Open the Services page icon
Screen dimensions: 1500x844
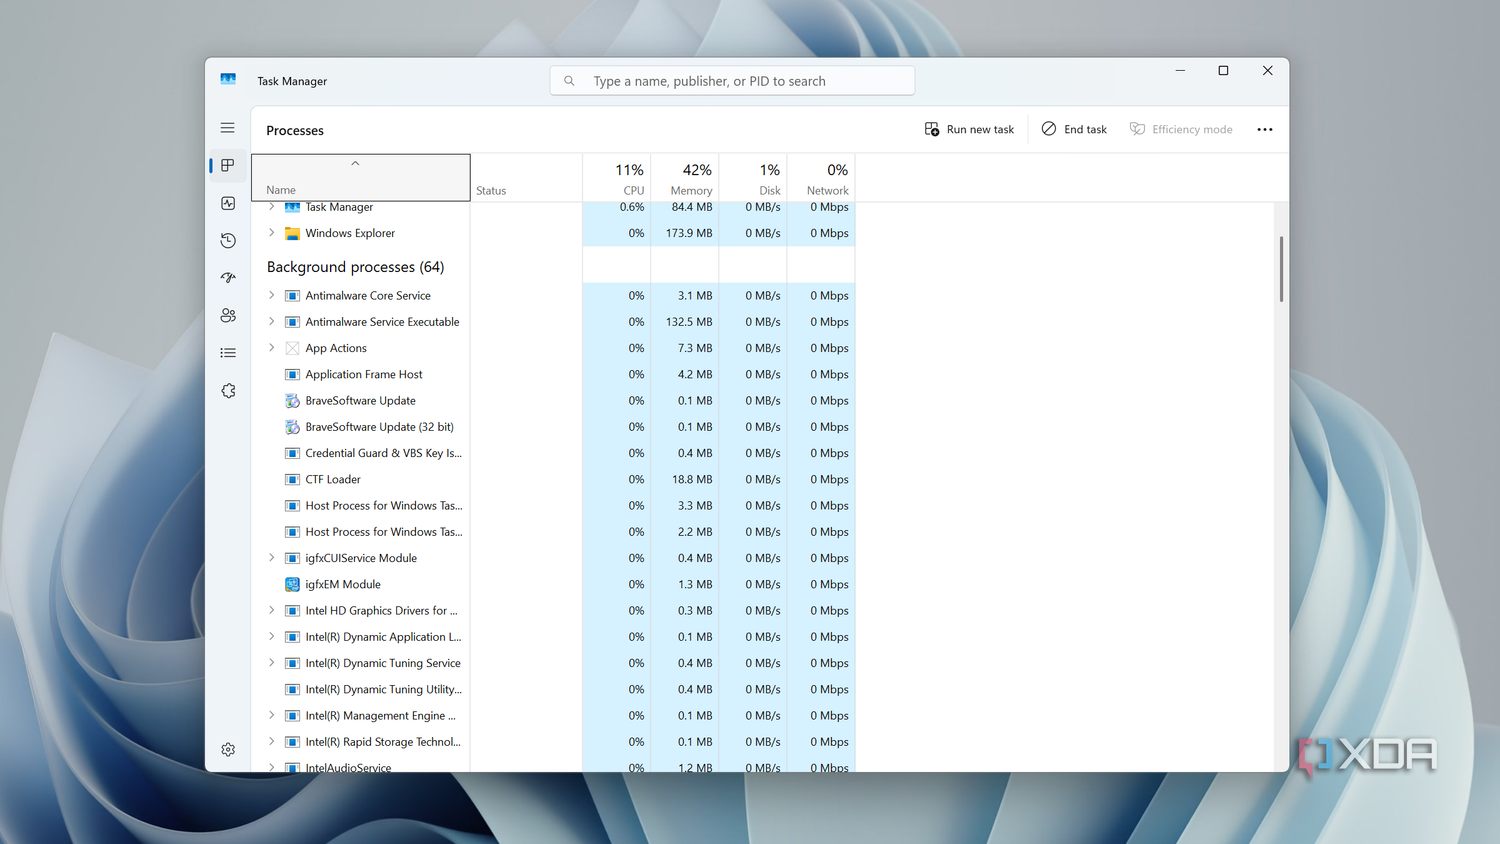[x=228, y=391]
